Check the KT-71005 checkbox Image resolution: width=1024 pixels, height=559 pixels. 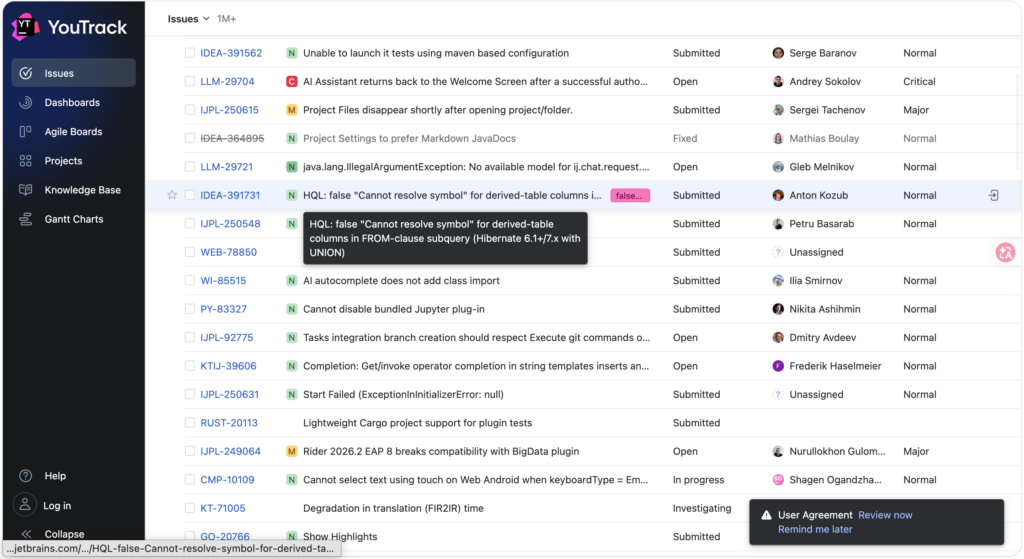tap(189, 508)
